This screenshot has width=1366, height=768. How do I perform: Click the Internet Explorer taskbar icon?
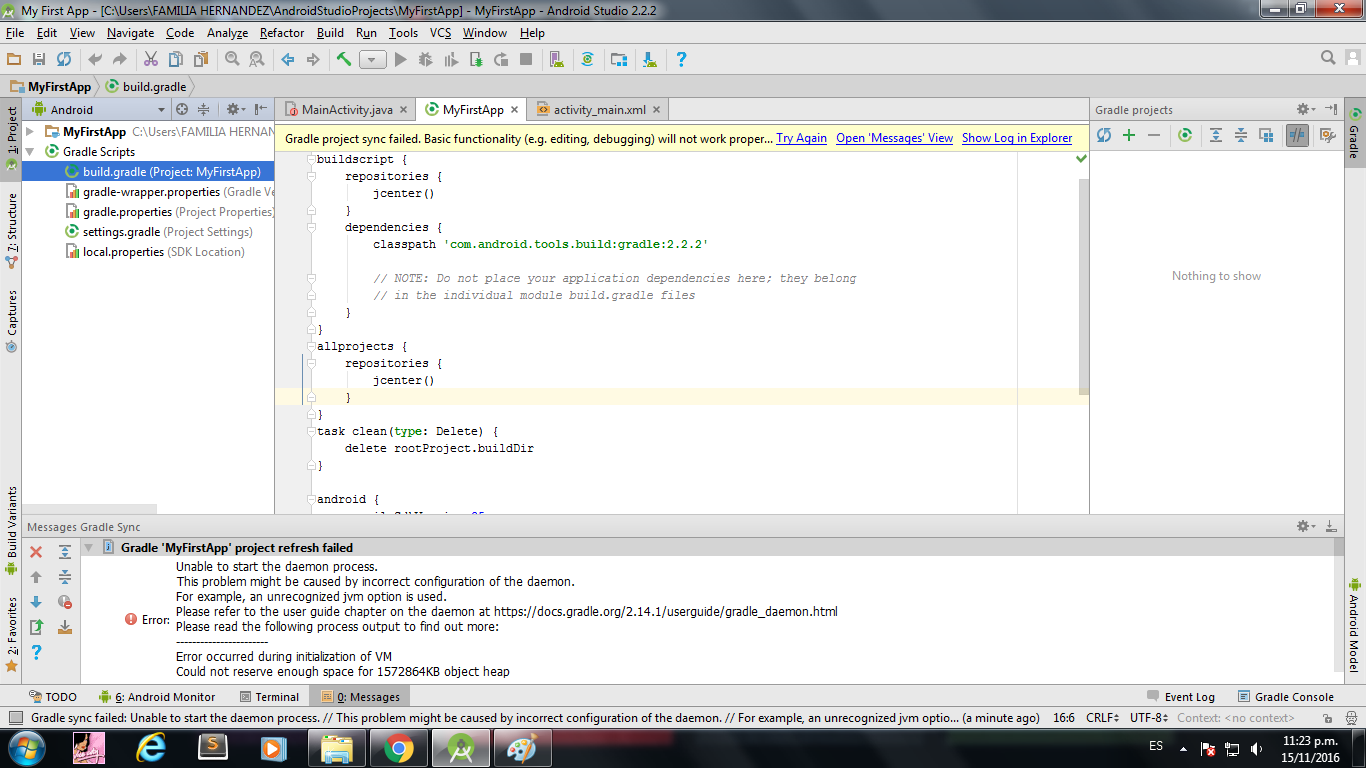coord(151,748)
